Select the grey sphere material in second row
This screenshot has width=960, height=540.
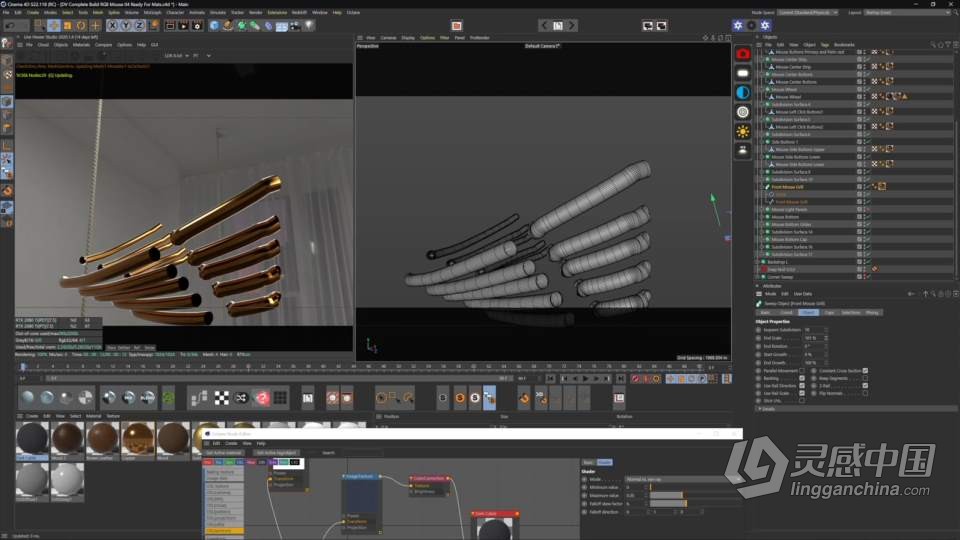(32, 481)
